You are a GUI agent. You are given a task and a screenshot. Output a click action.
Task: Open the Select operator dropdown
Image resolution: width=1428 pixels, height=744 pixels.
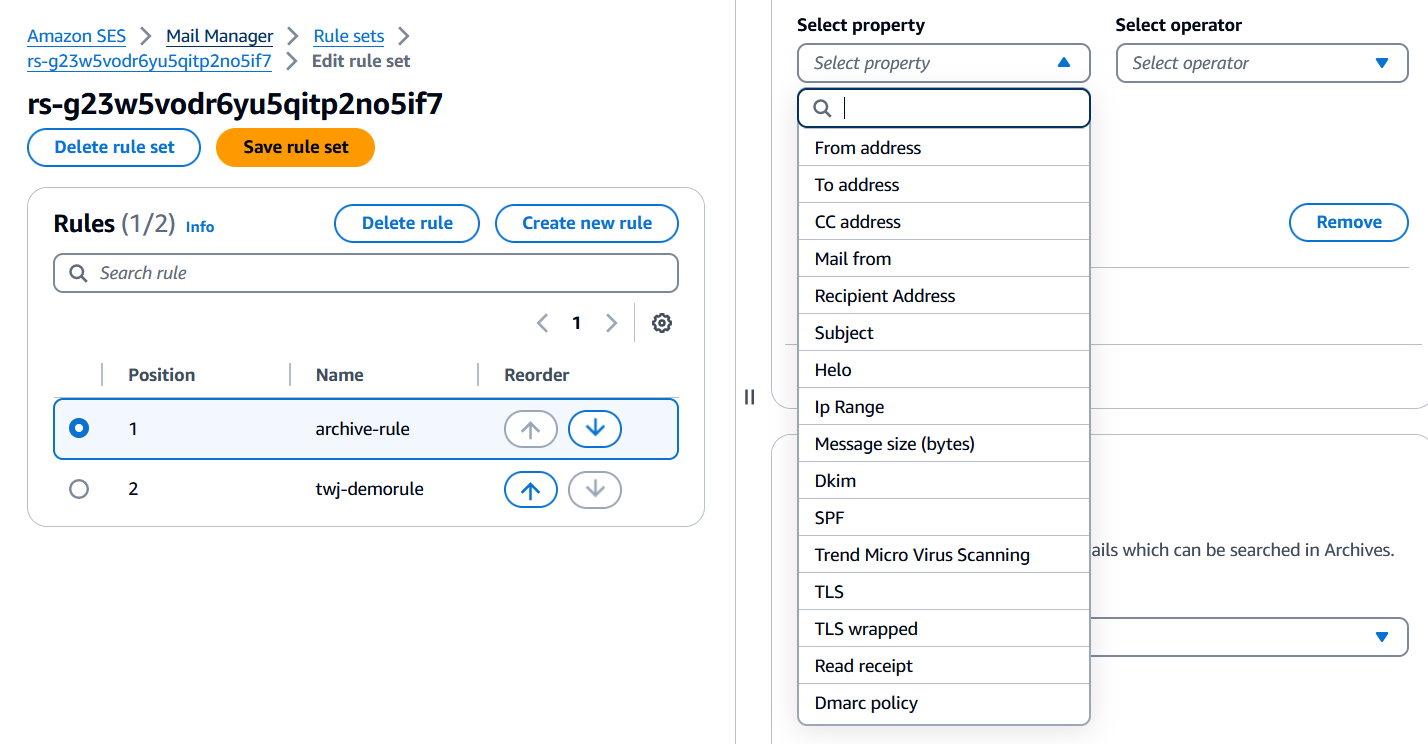(x=1262, y=62)
